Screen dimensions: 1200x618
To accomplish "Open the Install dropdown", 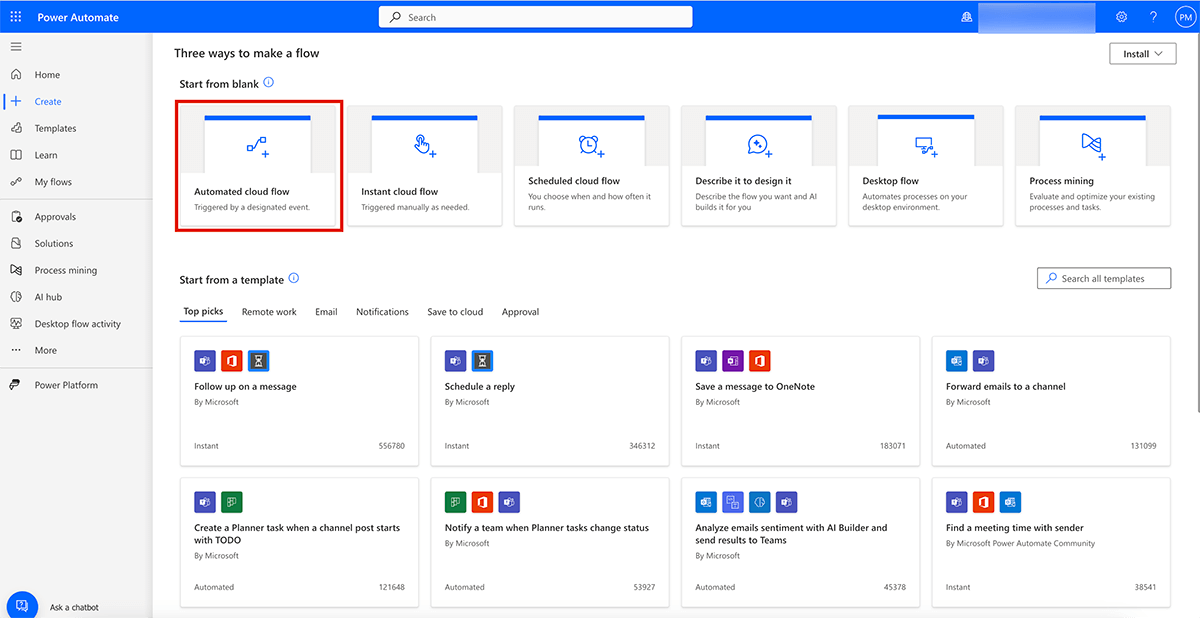I will [1143, 54].
